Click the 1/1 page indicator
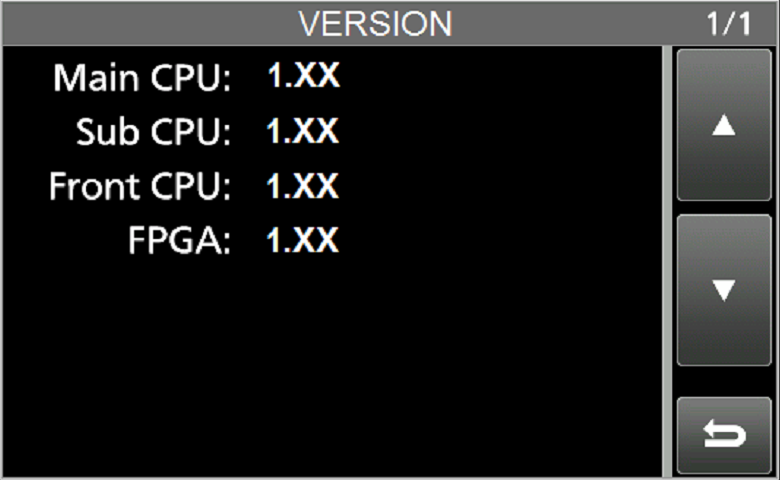 click(x=727, y=23)
